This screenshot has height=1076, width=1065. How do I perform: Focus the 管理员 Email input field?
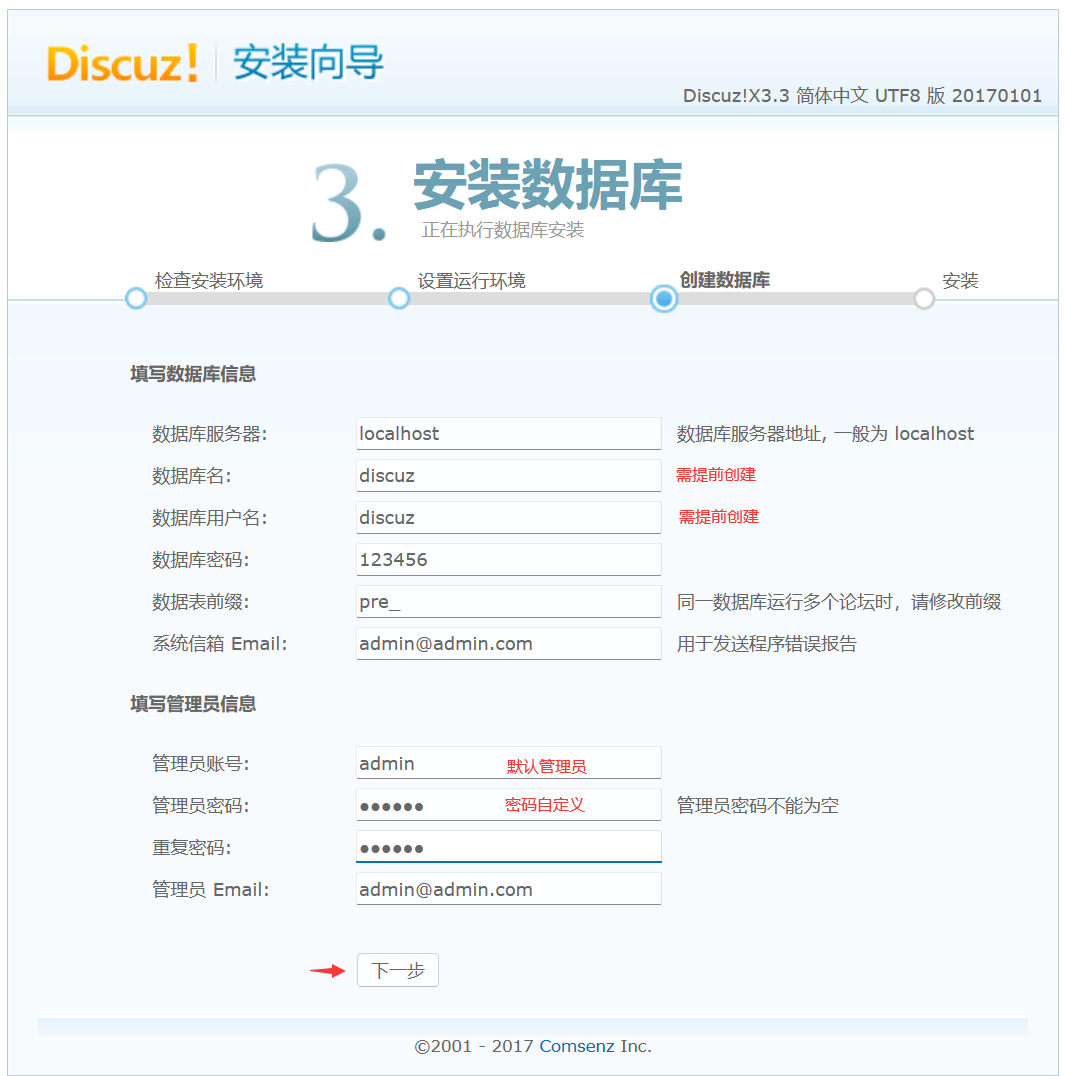pyautogui.click(x=508, y=889)
